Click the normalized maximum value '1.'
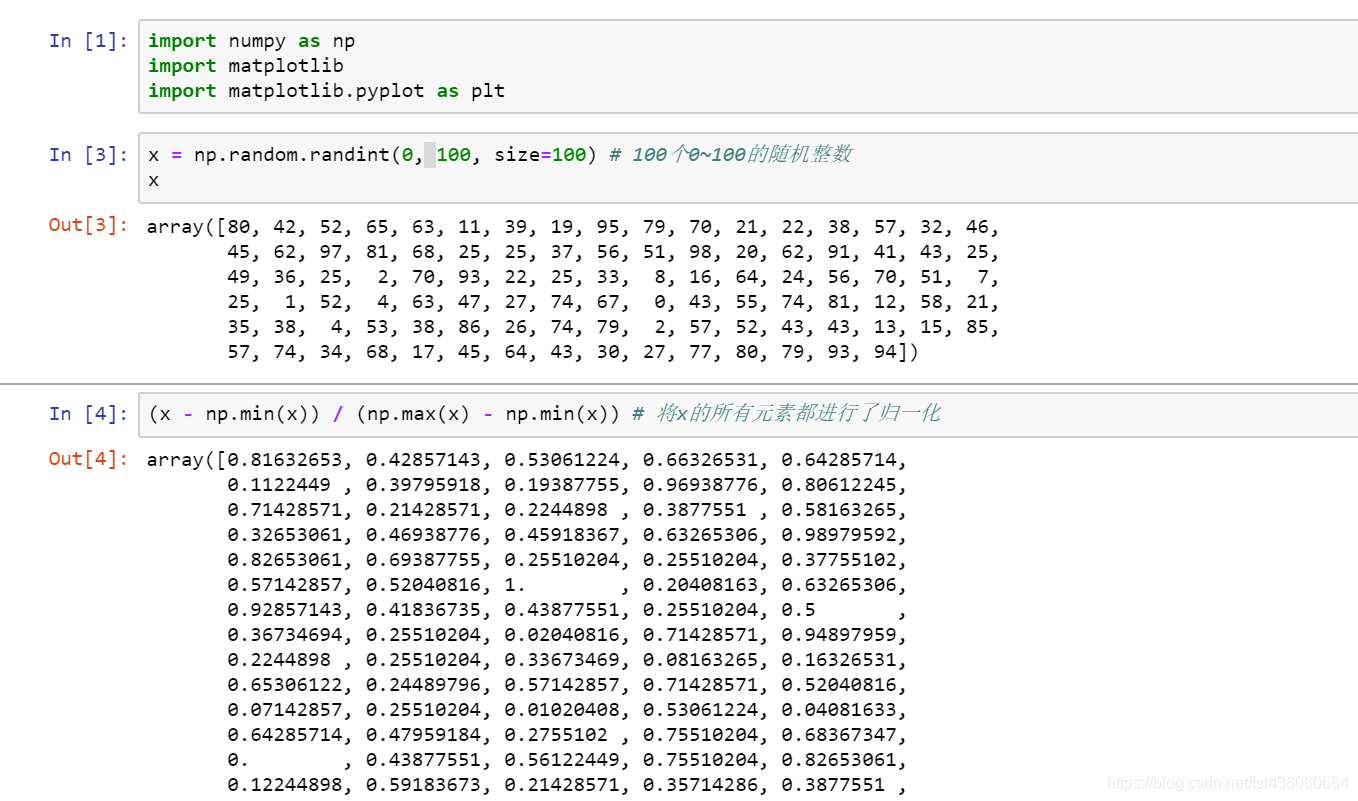The width and height of the screenshot is (1358, 801). click(516, 585)
